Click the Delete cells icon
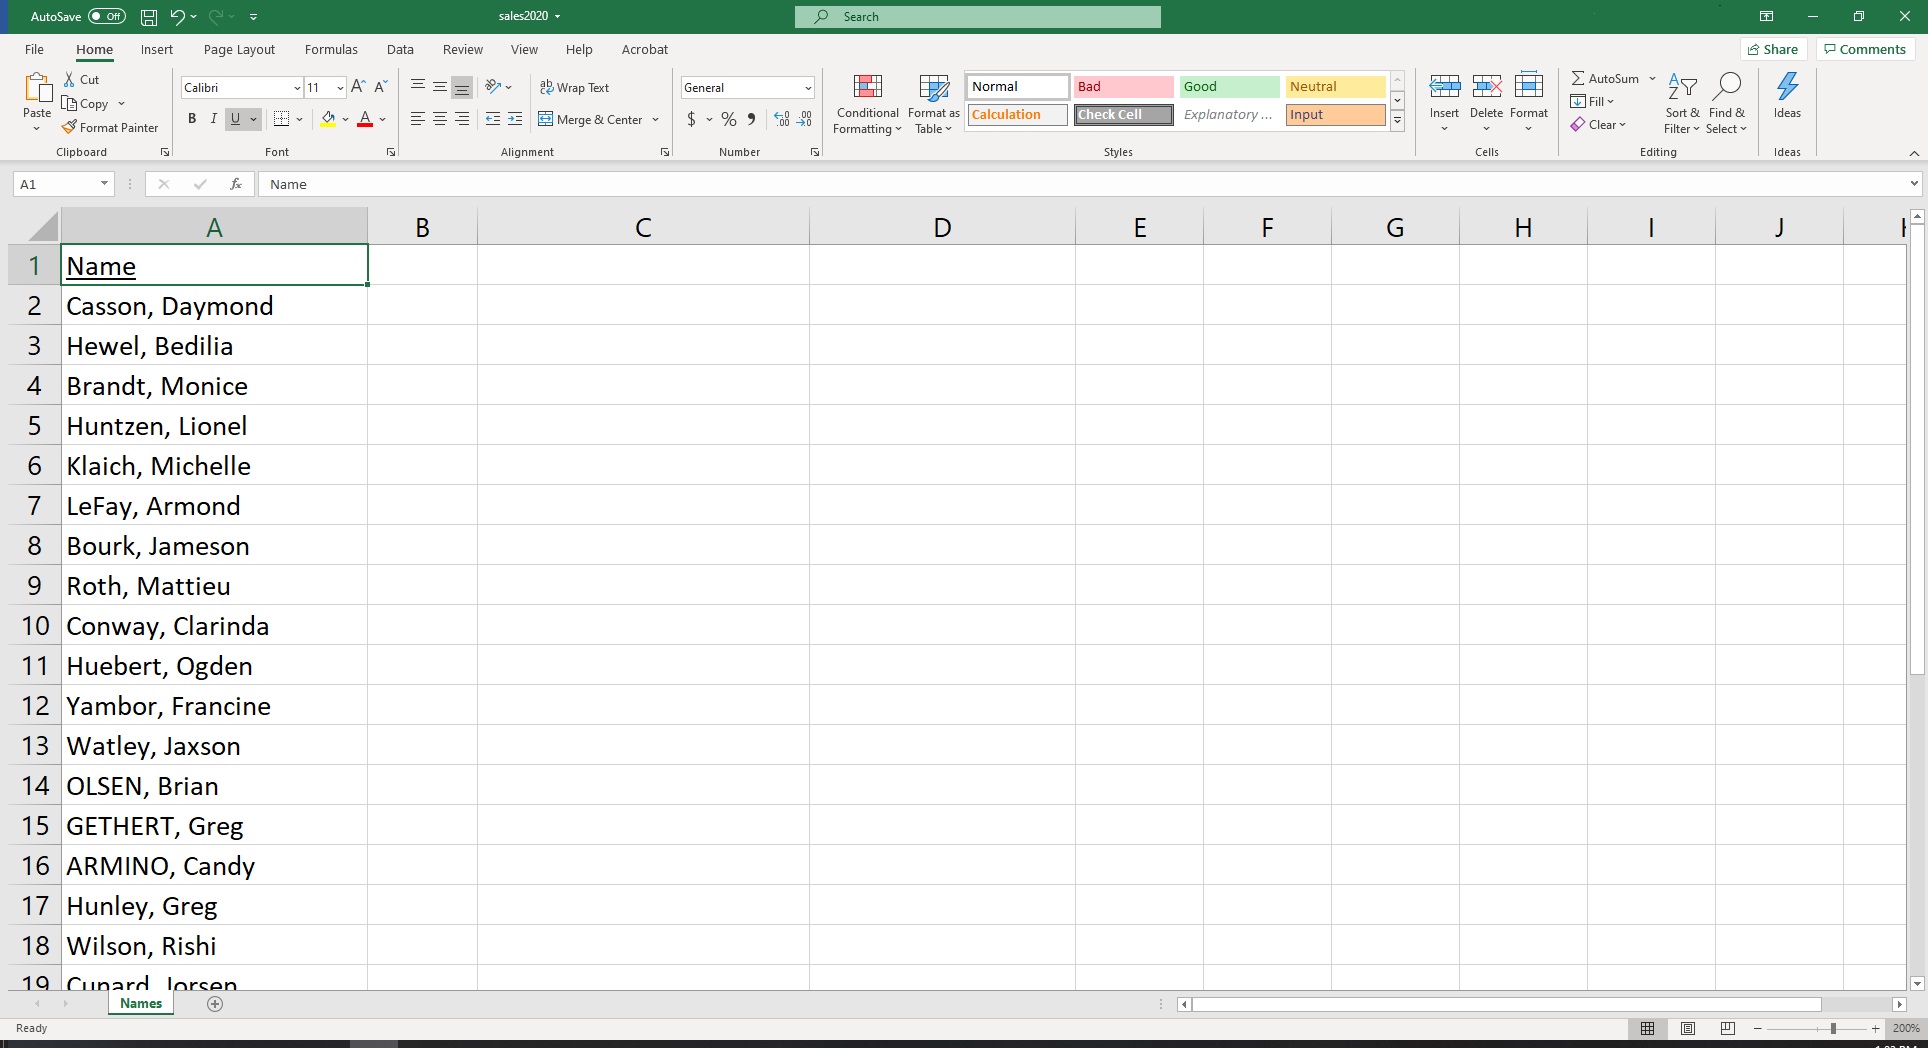The image size is (1928, 1048). click(x=1487, y=87)
